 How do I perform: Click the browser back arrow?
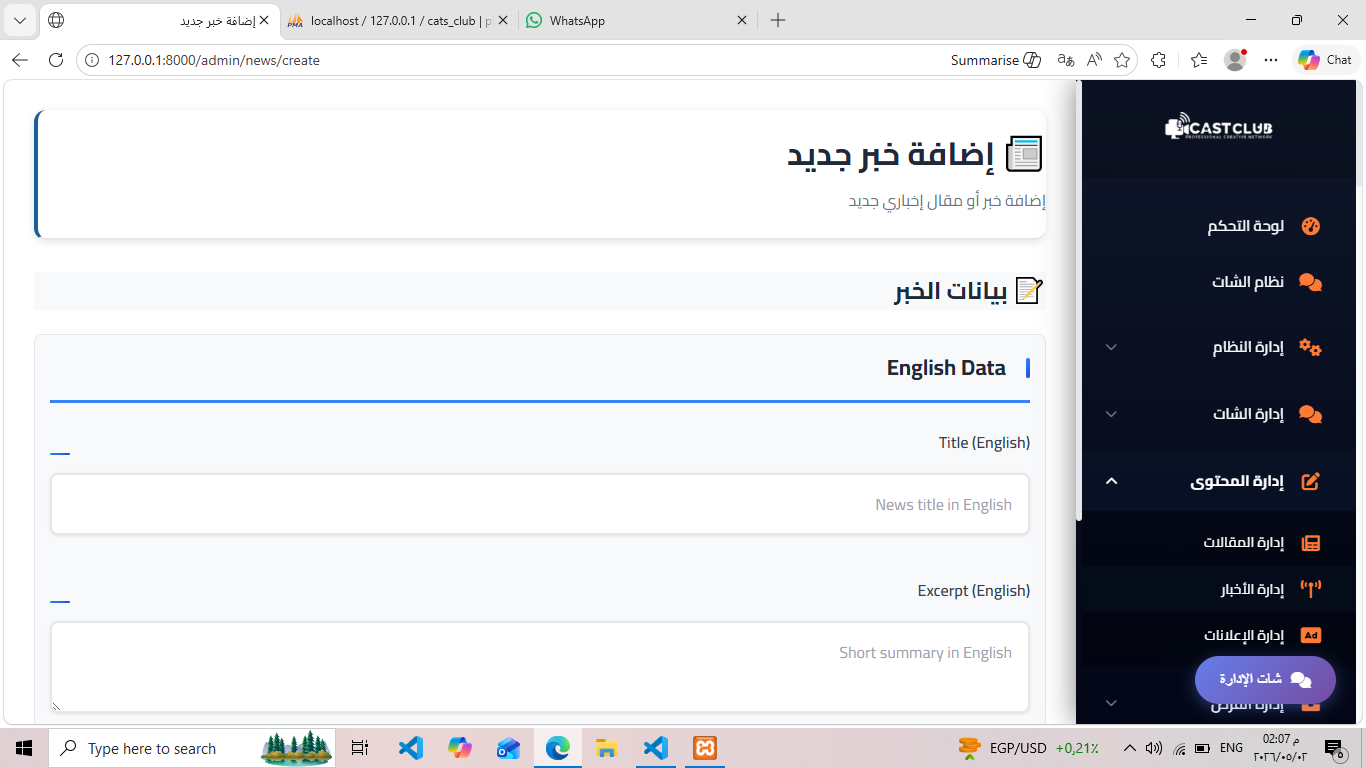20,60
